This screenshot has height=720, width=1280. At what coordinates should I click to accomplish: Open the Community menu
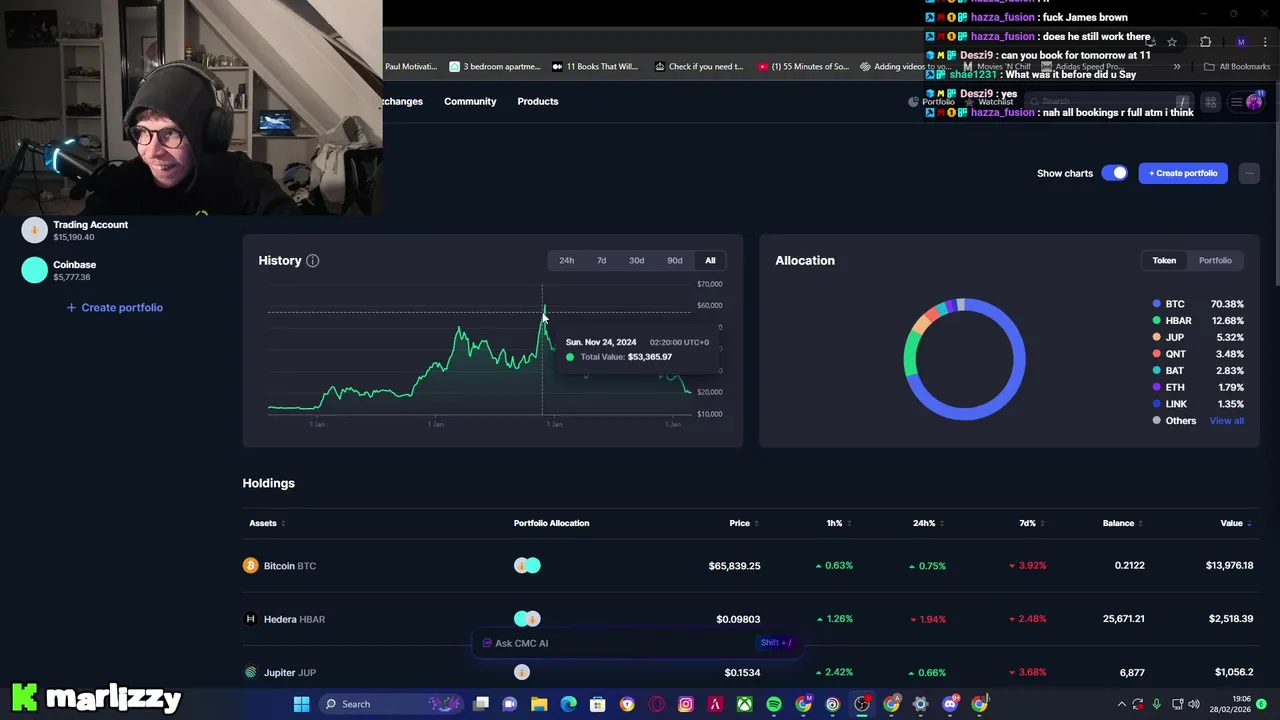coord(470,101)
